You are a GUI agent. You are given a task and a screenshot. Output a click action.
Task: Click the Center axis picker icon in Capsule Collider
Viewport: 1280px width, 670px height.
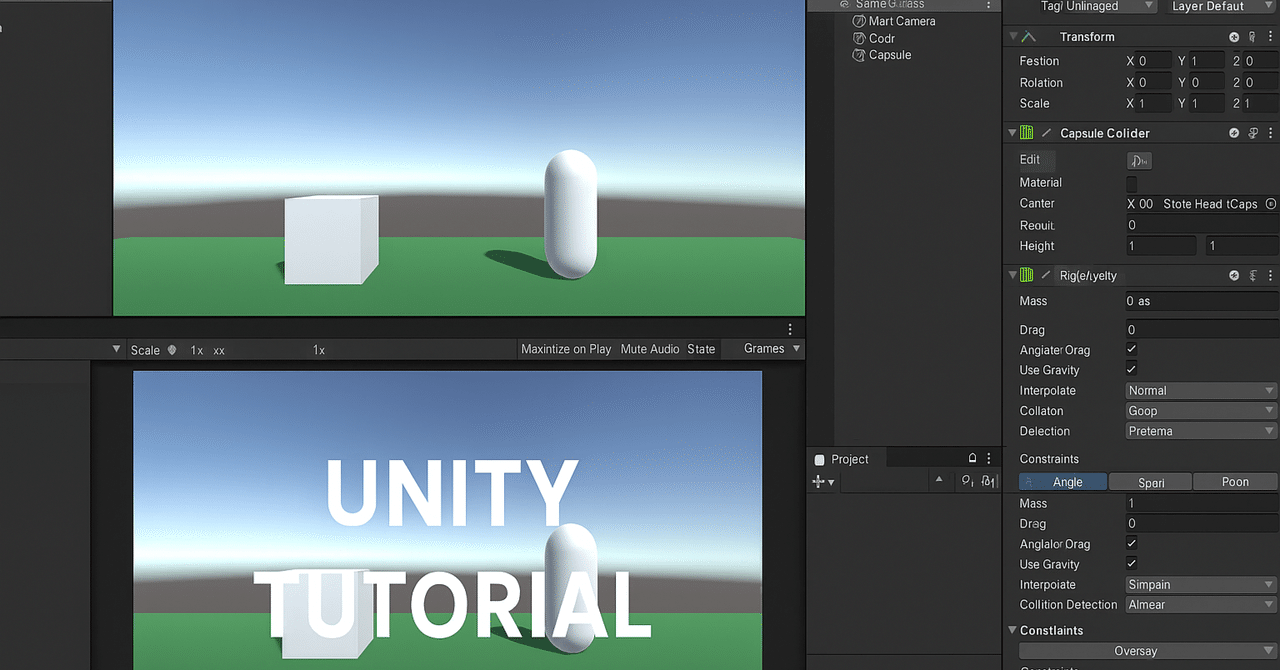click(x=1269, y=204)
